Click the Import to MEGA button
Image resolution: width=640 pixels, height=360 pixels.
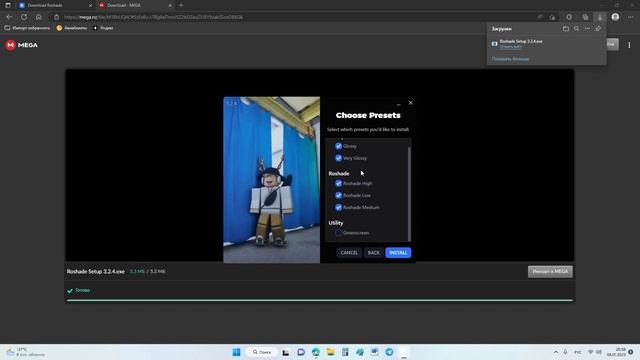coord(550,271)
